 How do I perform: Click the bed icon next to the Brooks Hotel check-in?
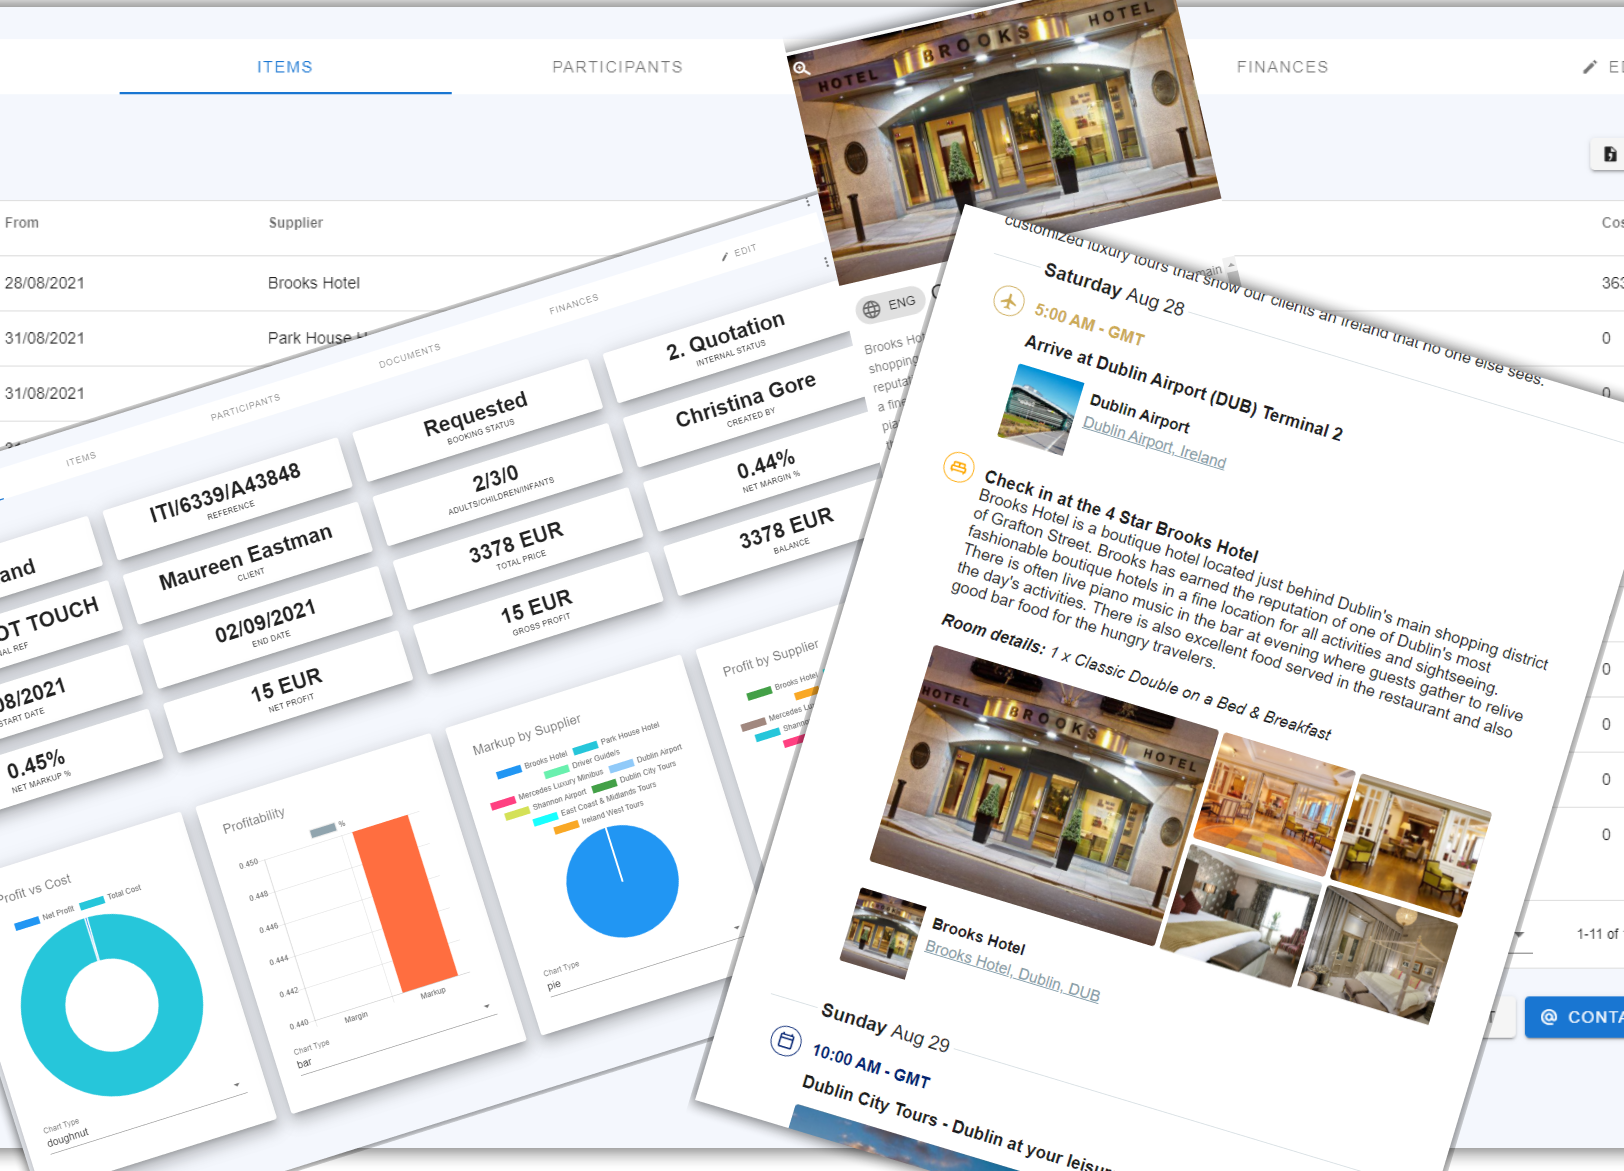959,467
